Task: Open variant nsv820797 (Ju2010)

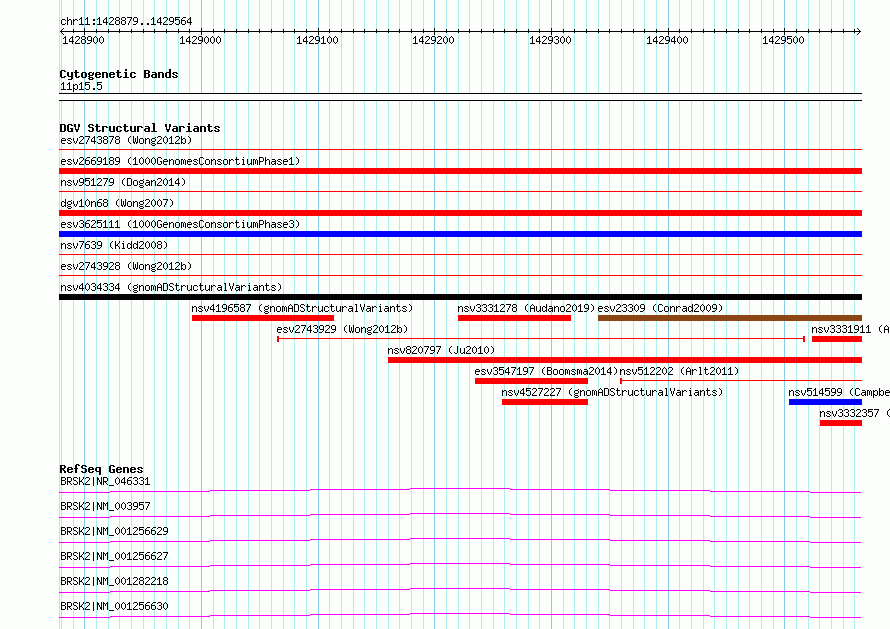Action: pyautogui.click(x=441, y=350)
